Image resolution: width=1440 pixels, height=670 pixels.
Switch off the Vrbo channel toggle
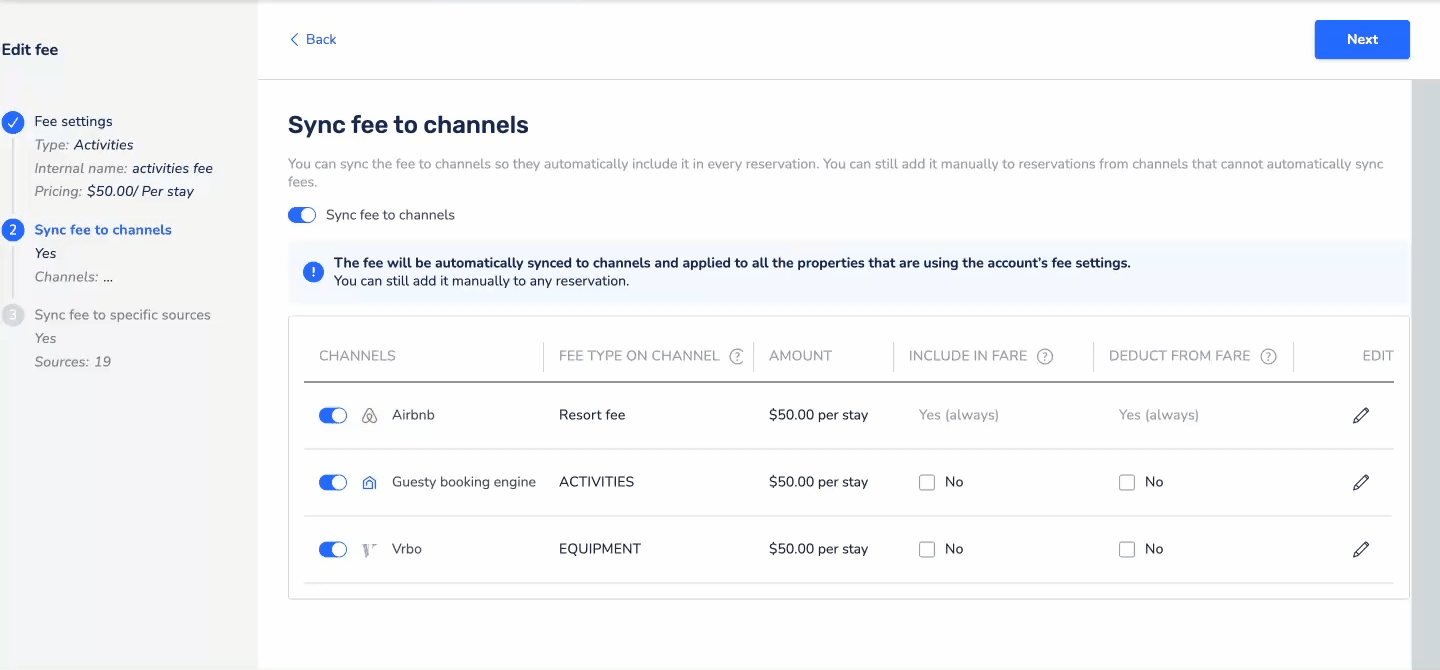(x=333, y=549)
